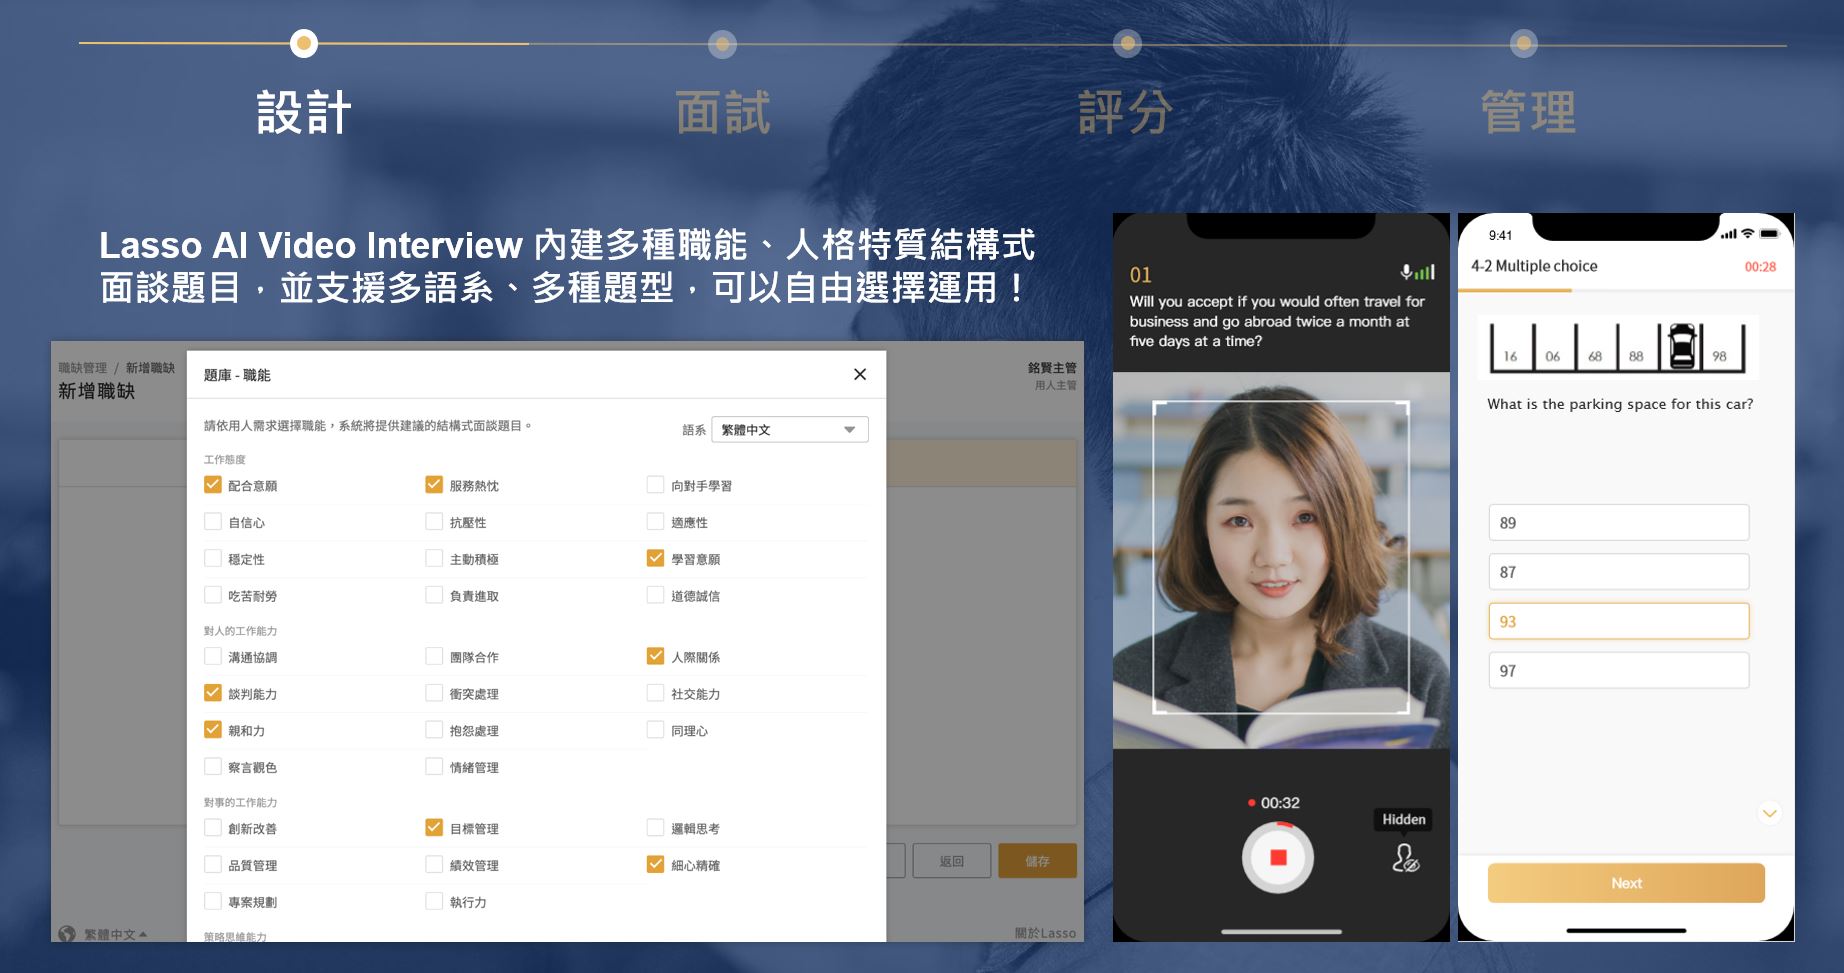1844x973 pixels.
Task: Check the 團隊合作 checkbox
Action: click(x=434, y=656)
